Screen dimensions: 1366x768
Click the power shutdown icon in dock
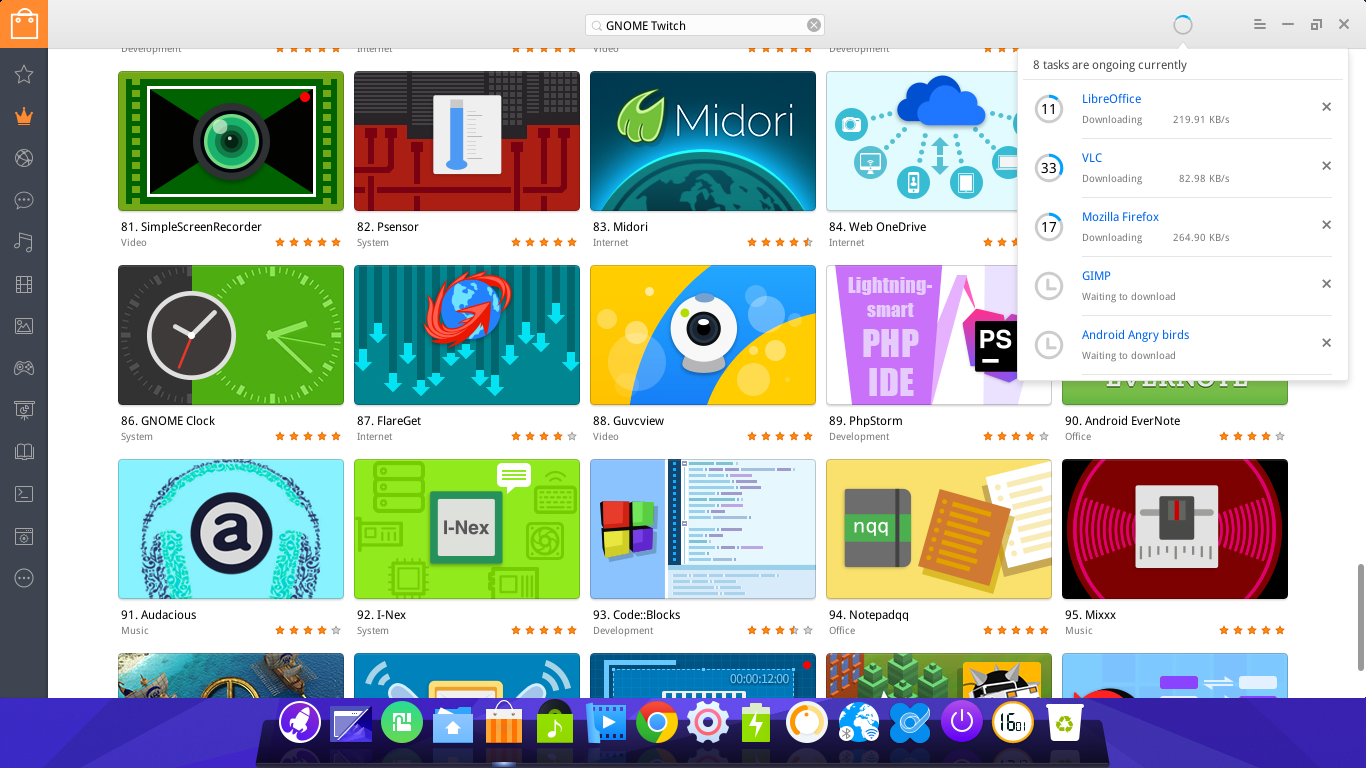pyautogui.click(x=962, y=722)
